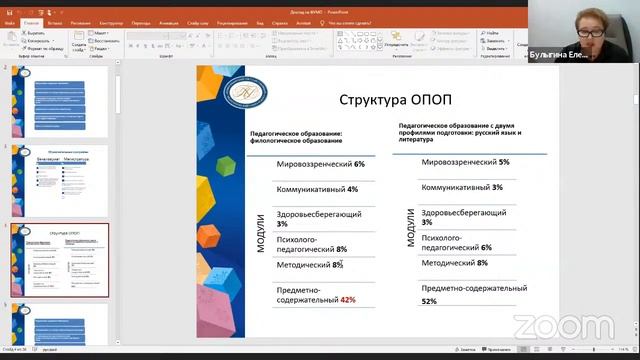Viewport: 640px width, 360px height.
Task: Select the Структура ОПОП slide thumbnail
Action: point(60,260)
